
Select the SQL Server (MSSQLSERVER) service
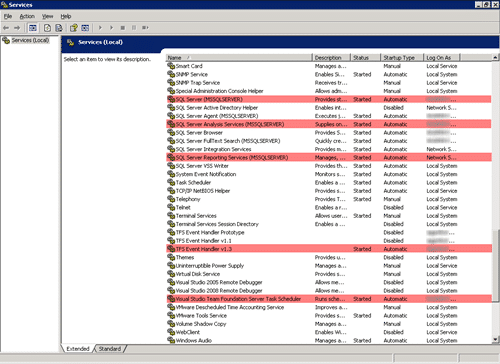(329, 99)
